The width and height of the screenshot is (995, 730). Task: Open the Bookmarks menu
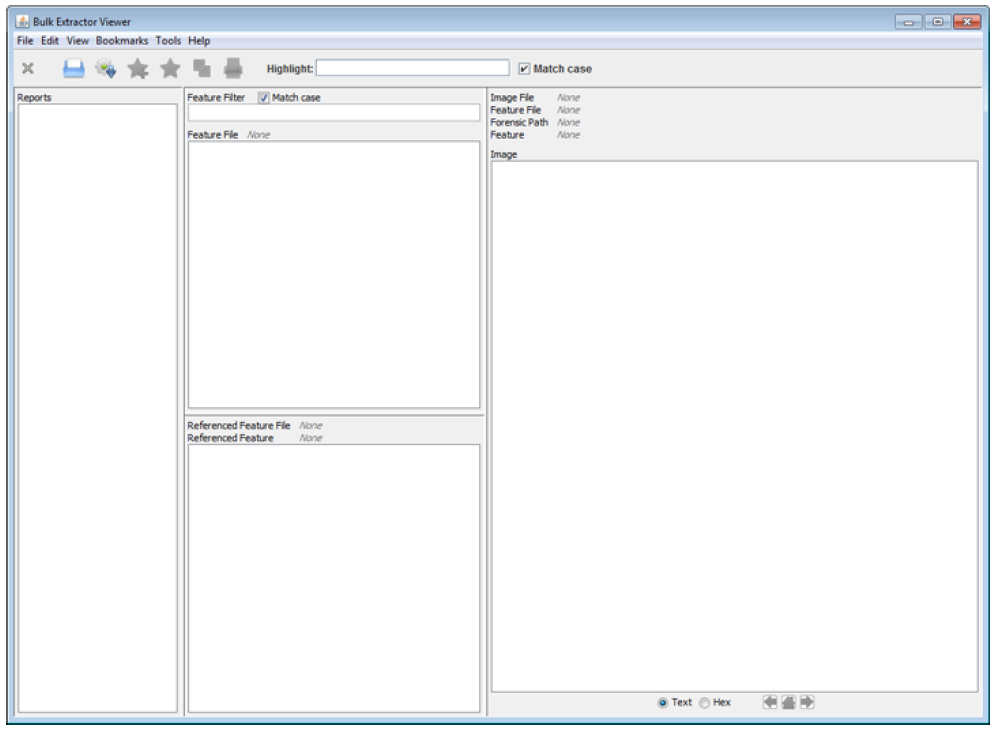tap(122, 41)
